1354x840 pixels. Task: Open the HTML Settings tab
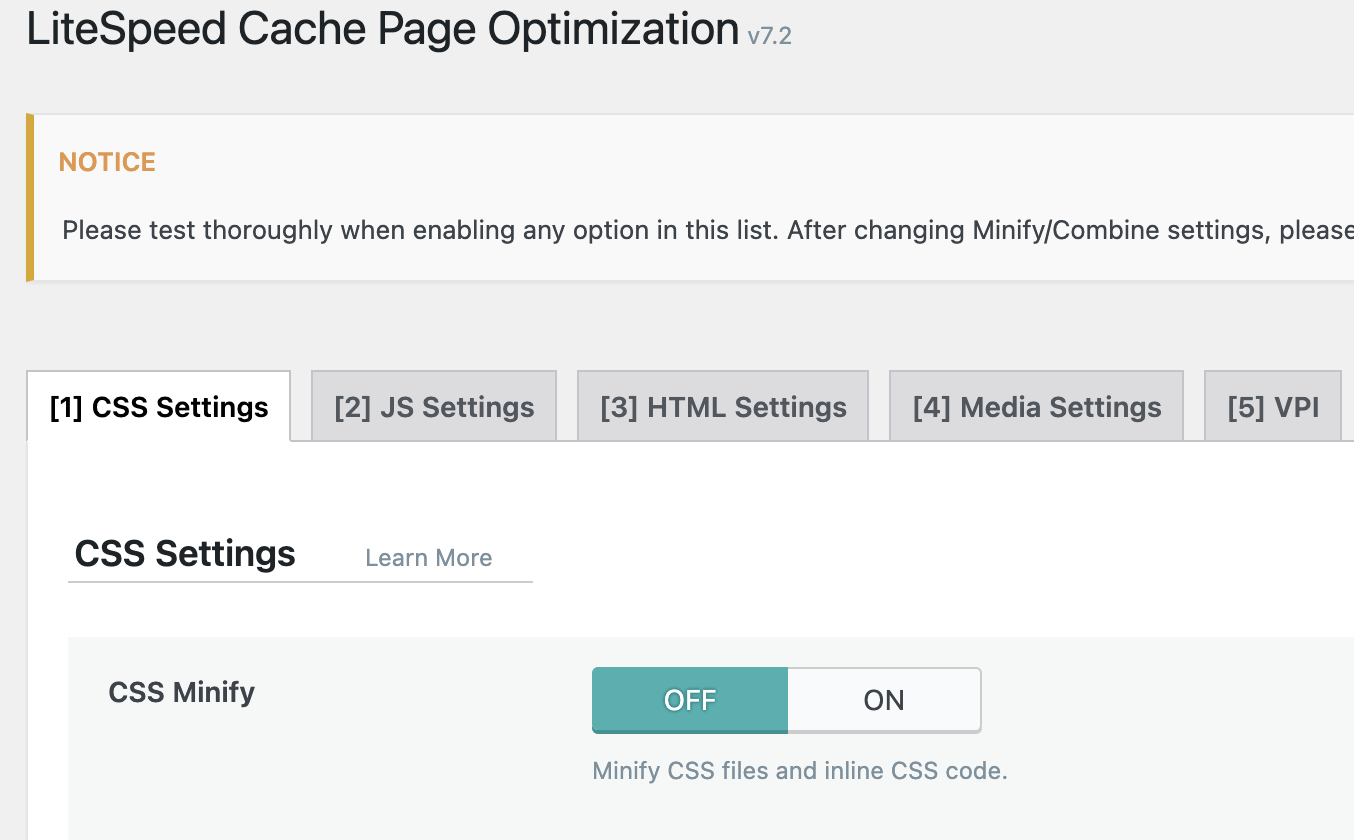[x=723, y=407]
